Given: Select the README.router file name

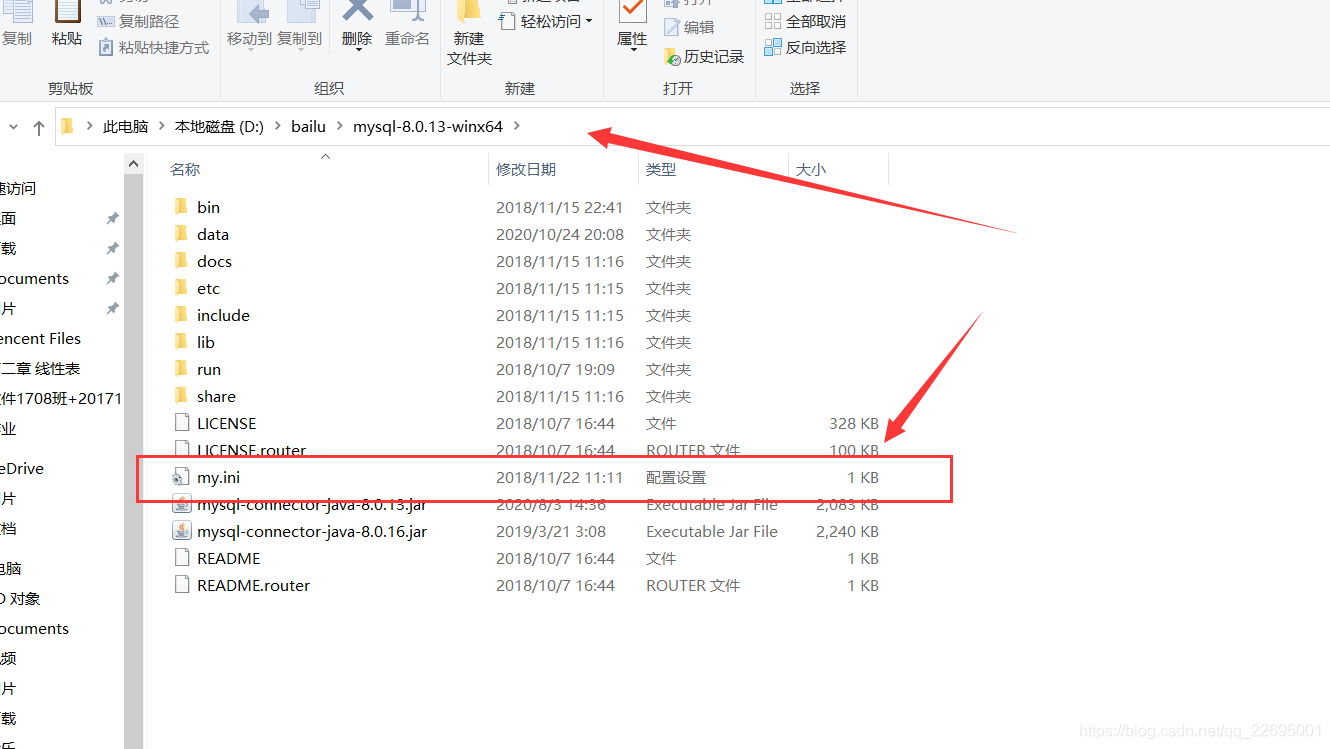Looking at the screenshot, I should pyautogui.click(x=254, y=585).
